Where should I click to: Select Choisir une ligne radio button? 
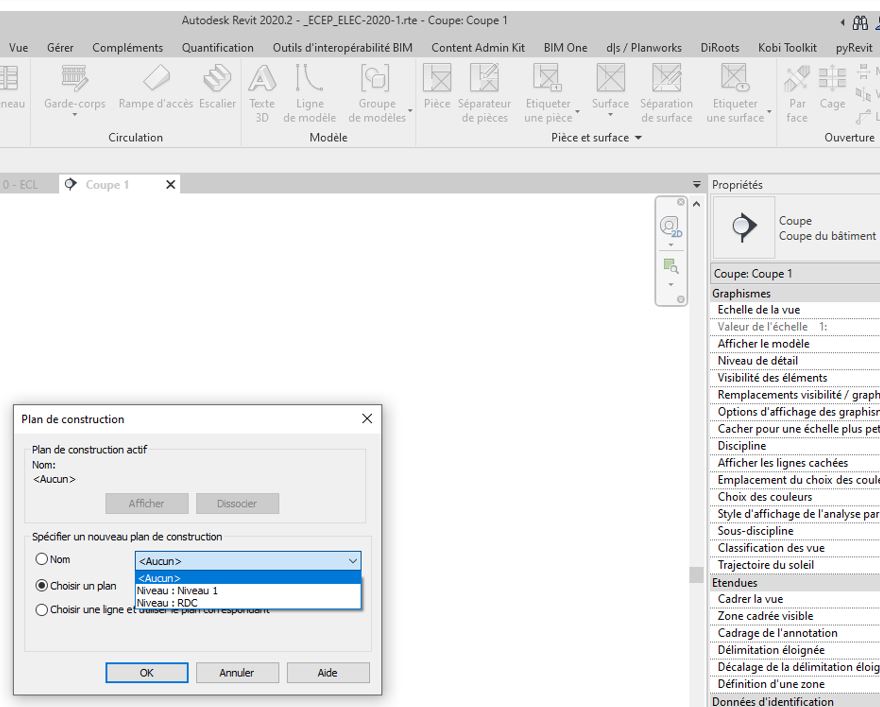[42, 610]
